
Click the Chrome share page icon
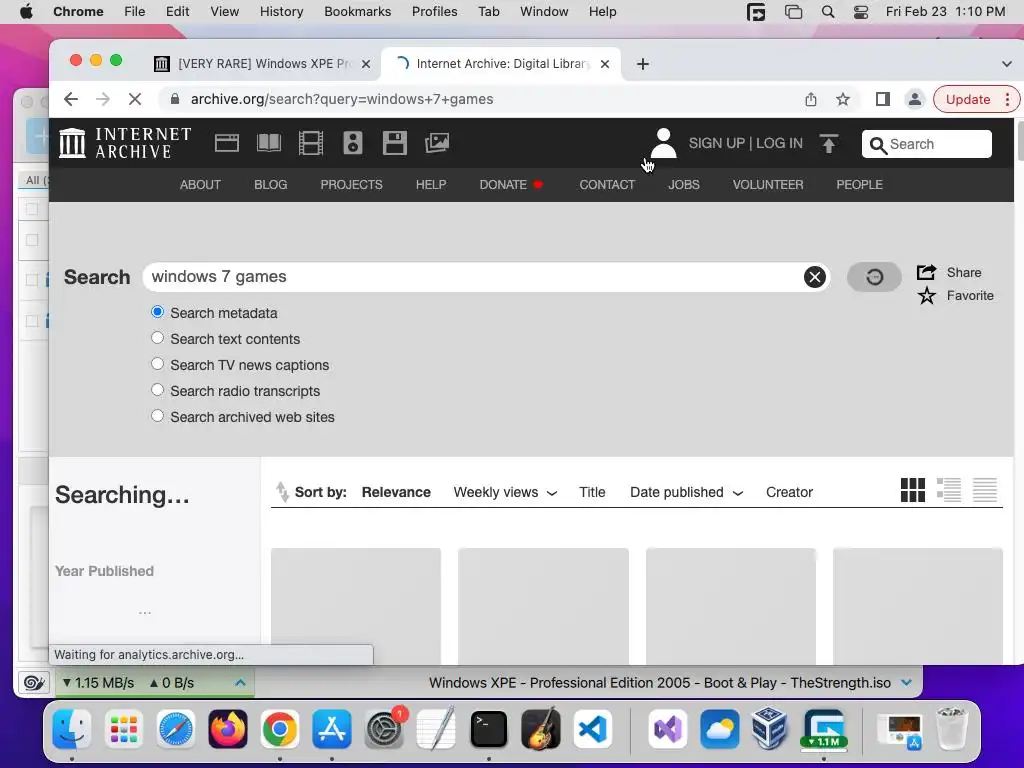tap(810, 99)
